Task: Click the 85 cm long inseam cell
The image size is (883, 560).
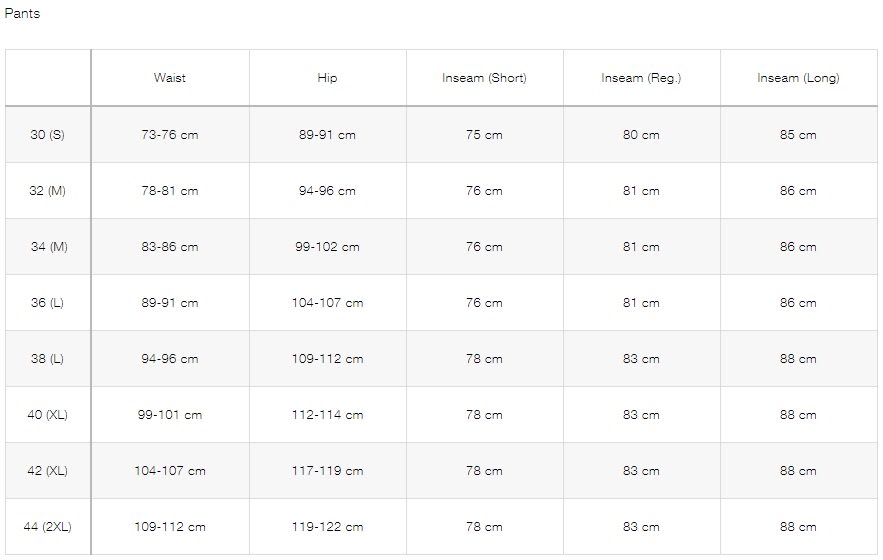Action: [798, 135]
